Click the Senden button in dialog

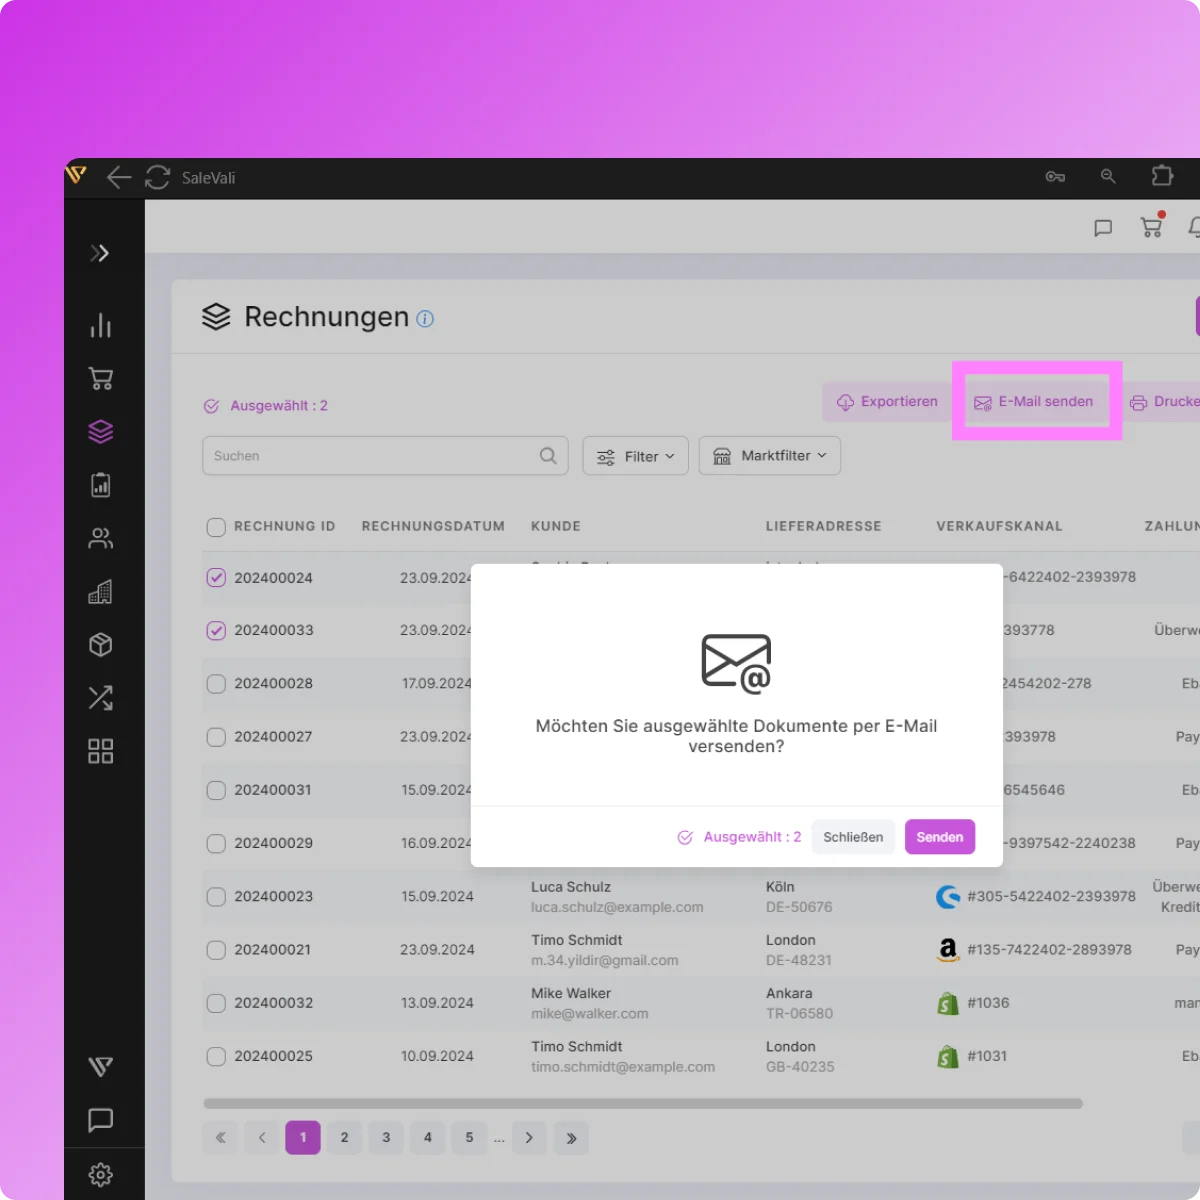939,837
